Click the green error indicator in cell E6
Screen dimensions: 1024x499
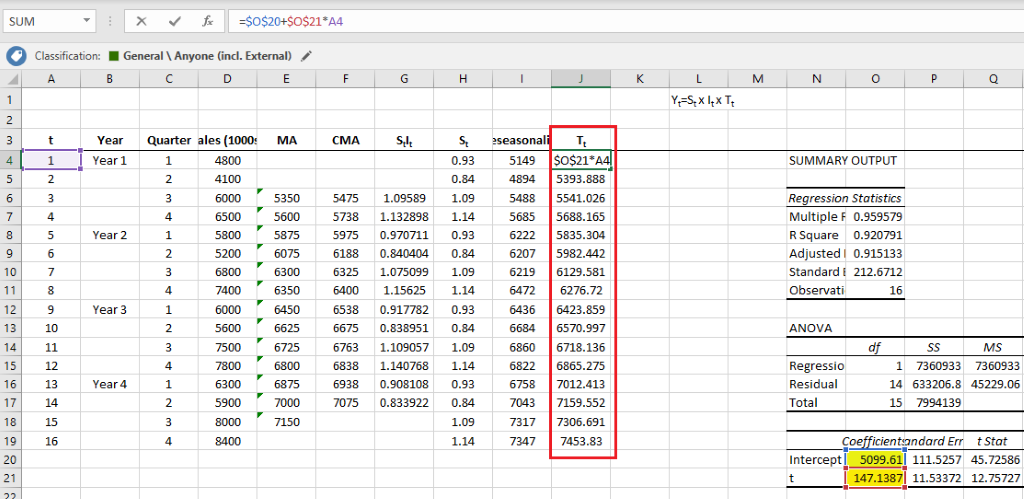click(x=260, y=193)
